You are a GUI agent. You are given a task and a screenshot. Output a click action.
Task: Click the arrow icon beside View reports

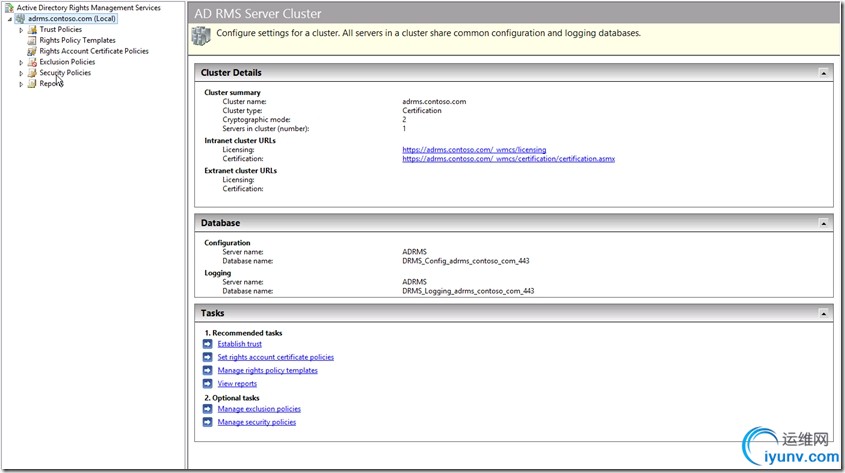(x=207, y=384)
